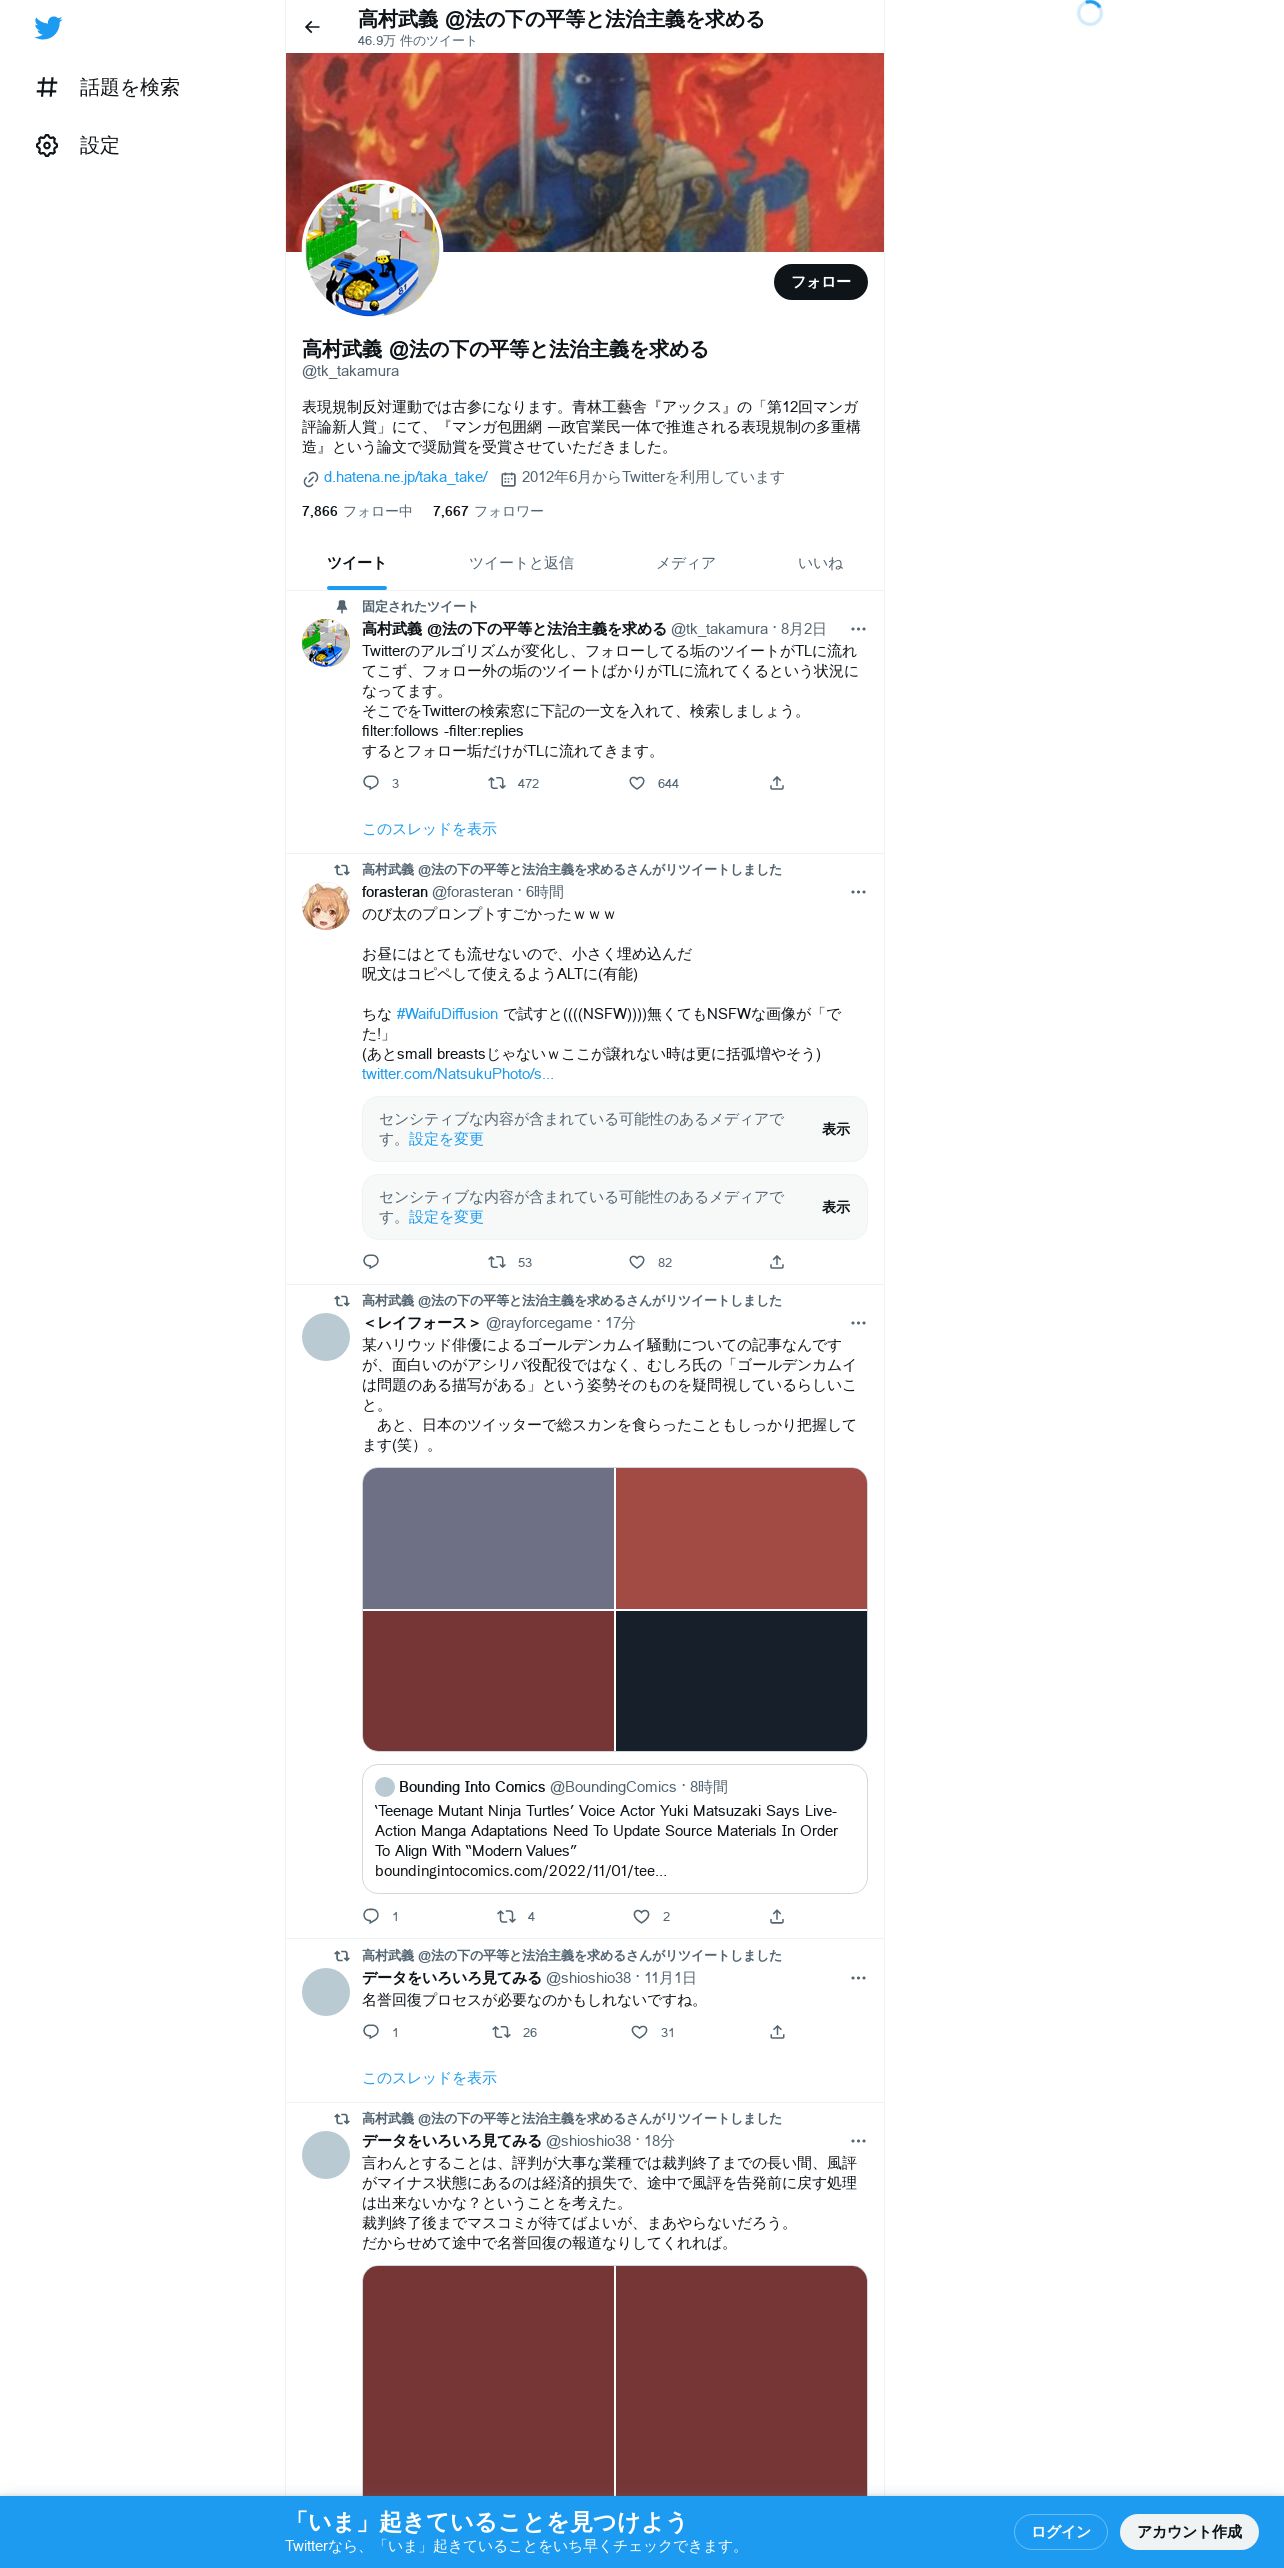The height and width of the screenshot is (2568, 1284).
Task: Switch to the ツイートと返信 tab
Action: click(x=521, y=563)
